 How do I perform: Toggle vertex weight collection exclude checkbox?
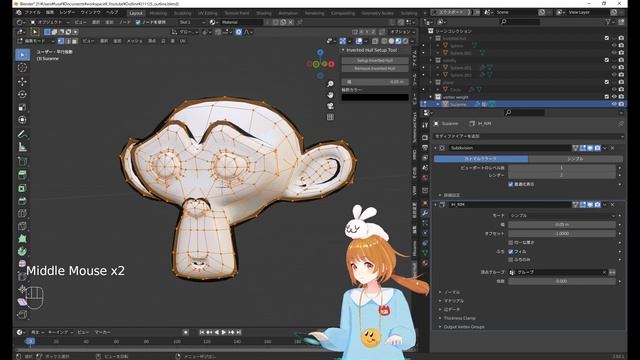pos(607,97)
